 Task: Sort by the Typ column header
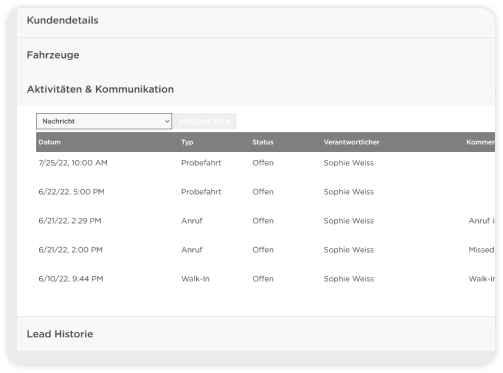187,142
